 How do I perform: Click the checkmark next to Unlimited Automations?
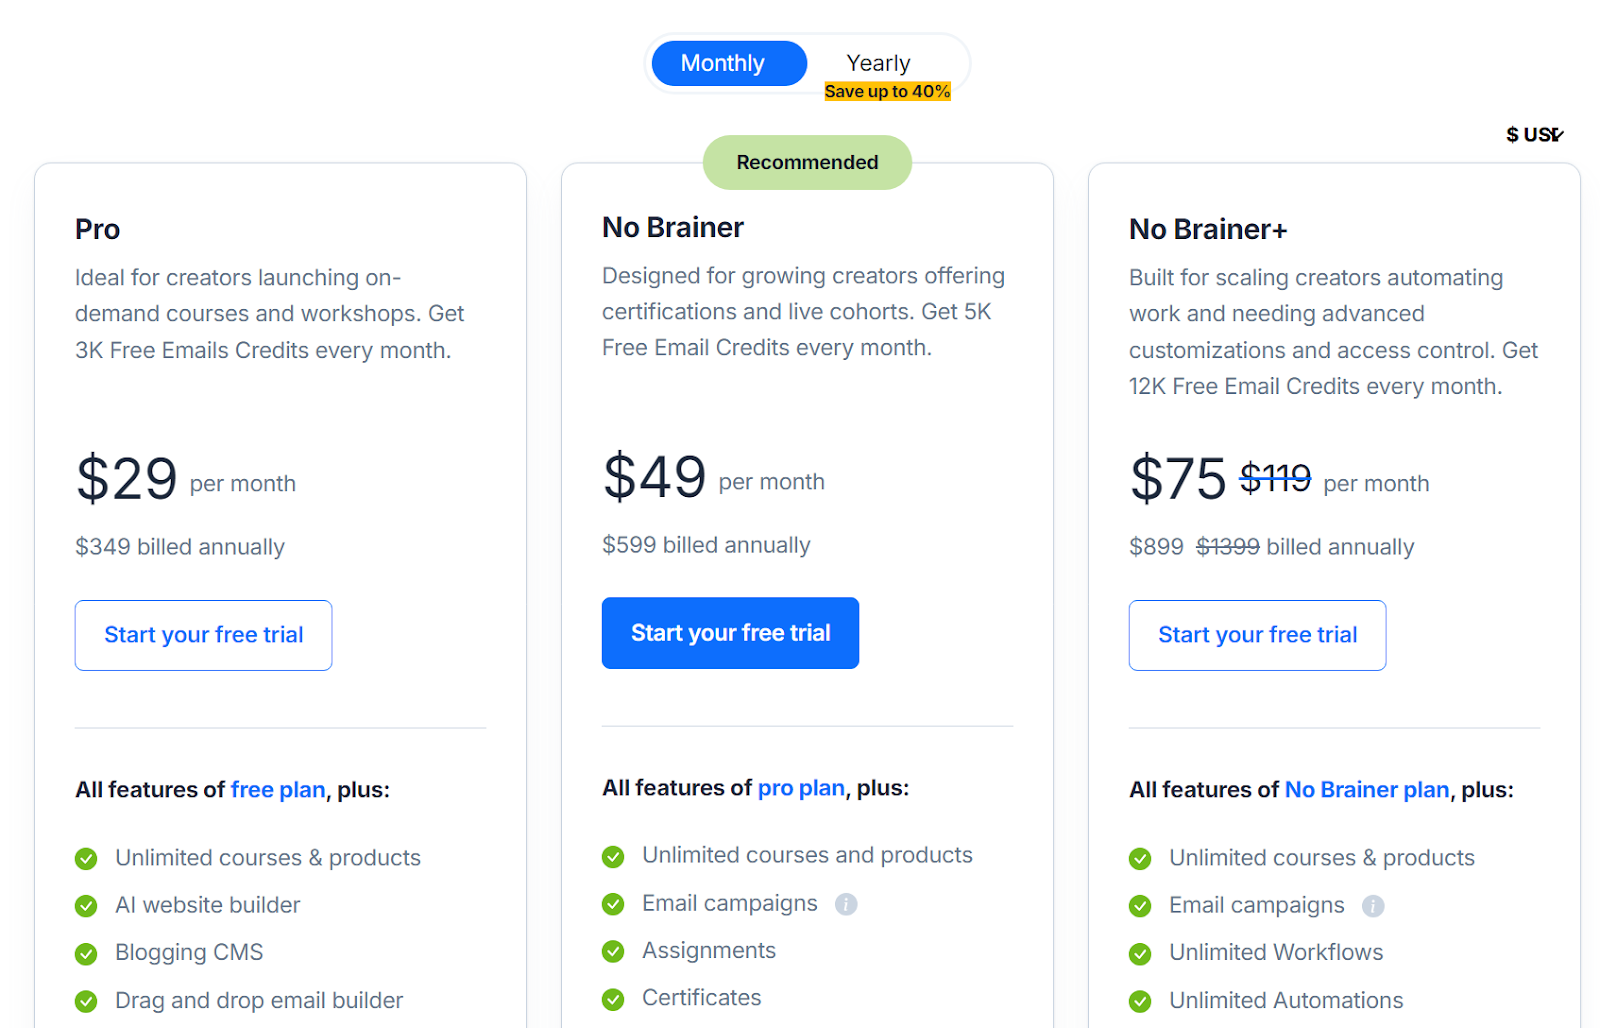(x=1140, y=1000)
